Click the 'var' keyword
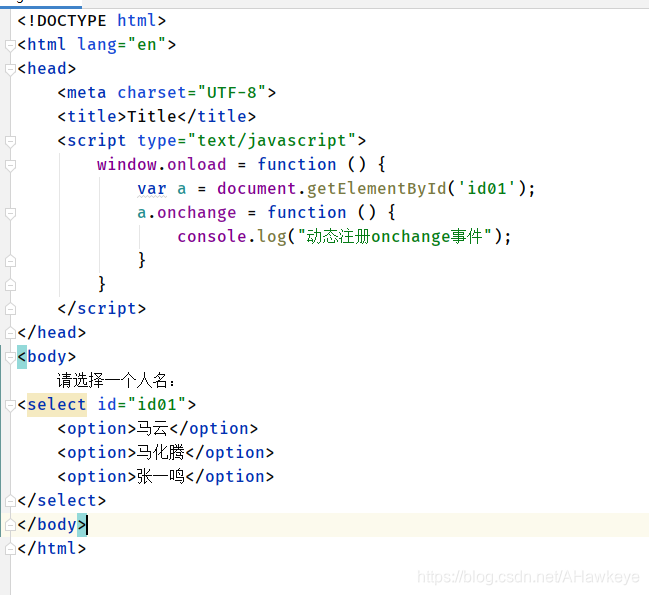The width and height of the screenshot is (649, 595). (152, 189)
